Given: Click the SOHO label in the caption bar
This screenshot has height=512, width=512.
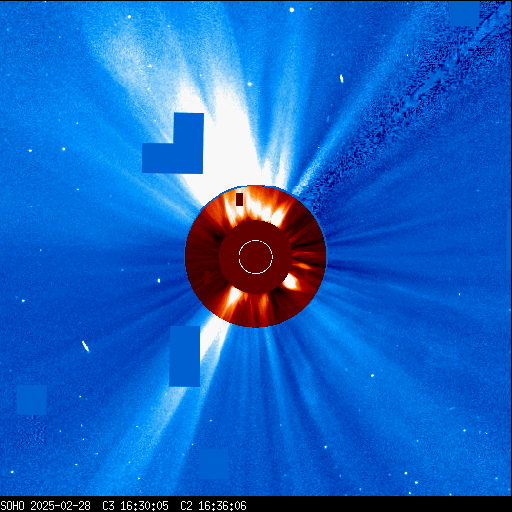Looking at the screenshot, I should point(13,506).
